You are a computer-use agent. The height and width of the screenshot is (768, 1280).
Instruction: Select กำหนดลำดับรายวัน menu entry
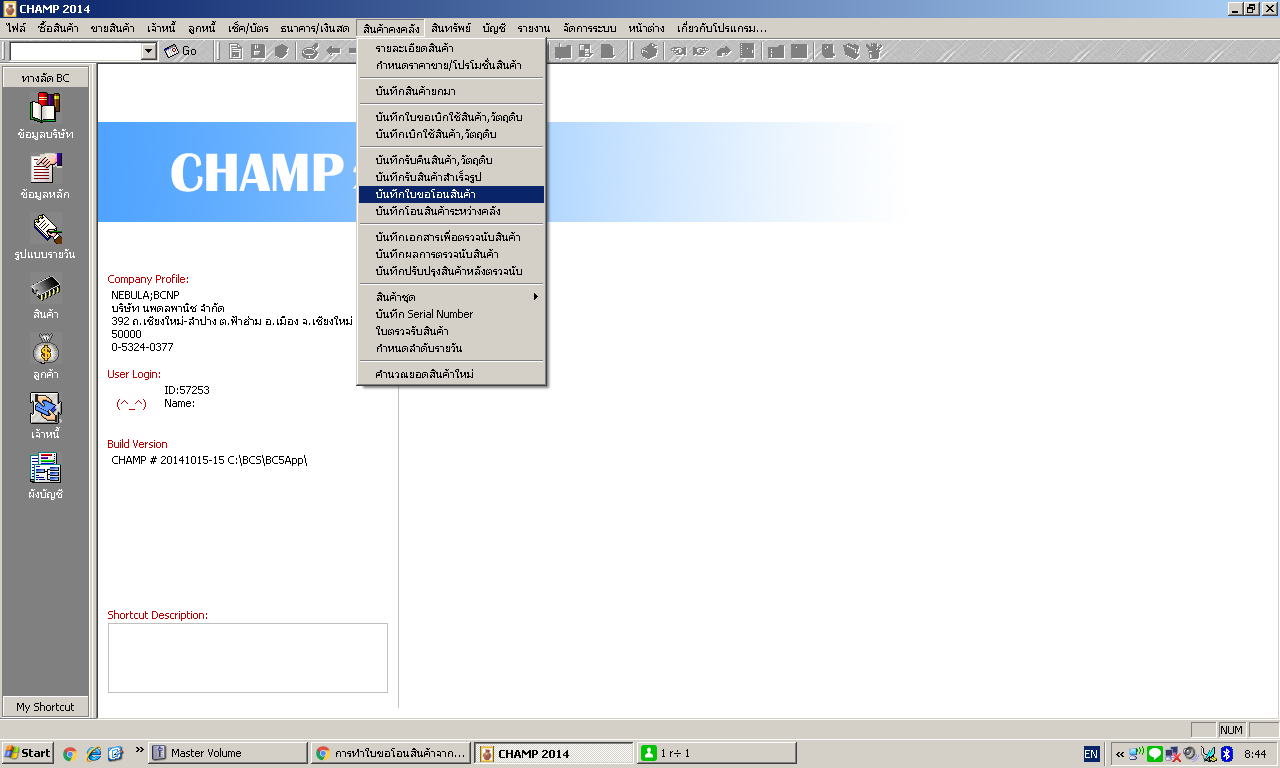point(452,348)
